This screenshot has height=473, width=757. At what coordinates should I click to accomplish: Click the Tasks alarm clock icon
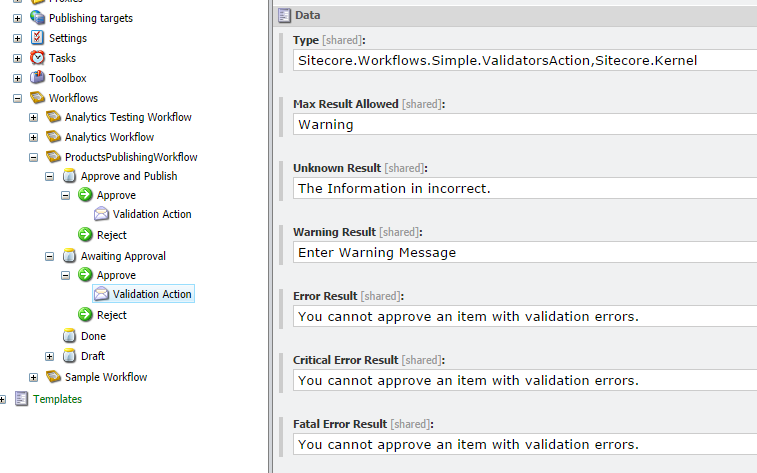[37, 58]
